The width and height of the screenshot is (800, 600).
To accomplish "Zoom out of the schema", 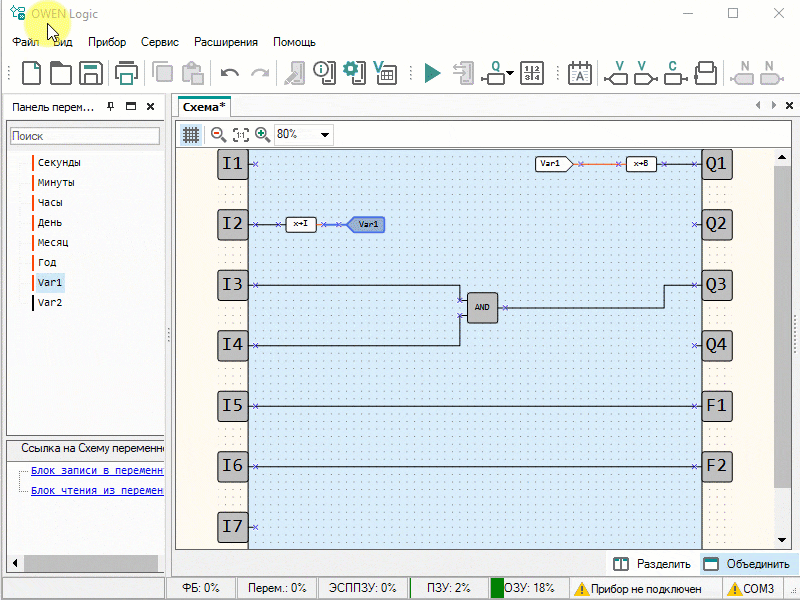I will 218,135.
